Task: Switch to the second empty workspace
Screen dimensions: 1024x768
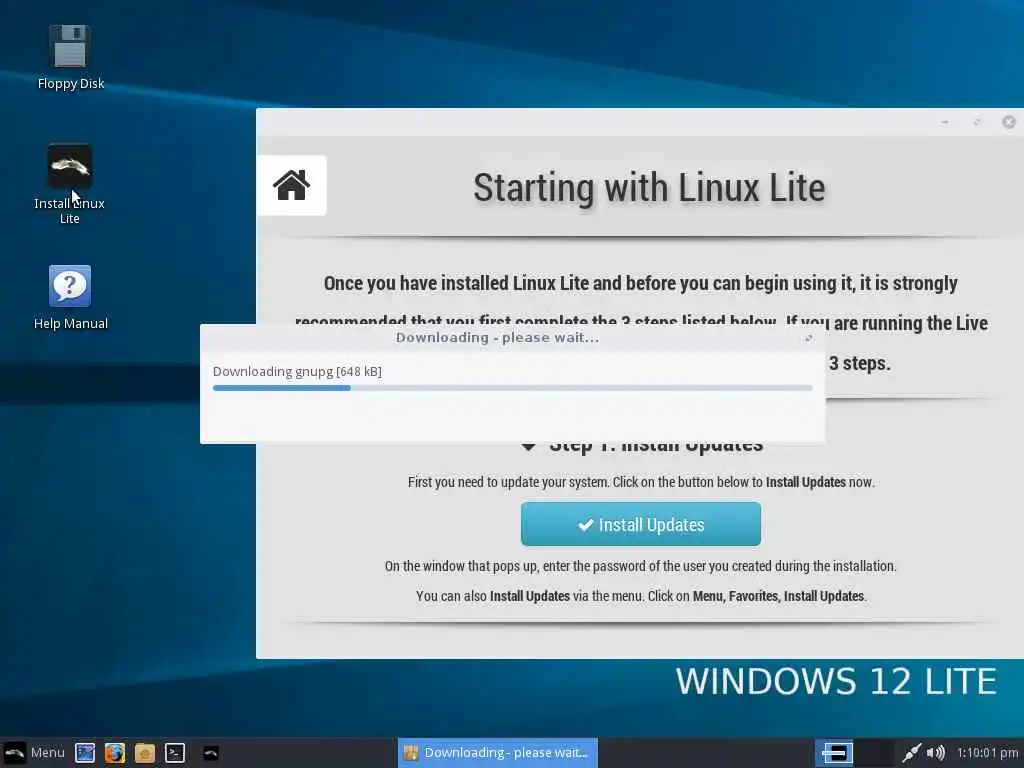Action: pos(874,753)
